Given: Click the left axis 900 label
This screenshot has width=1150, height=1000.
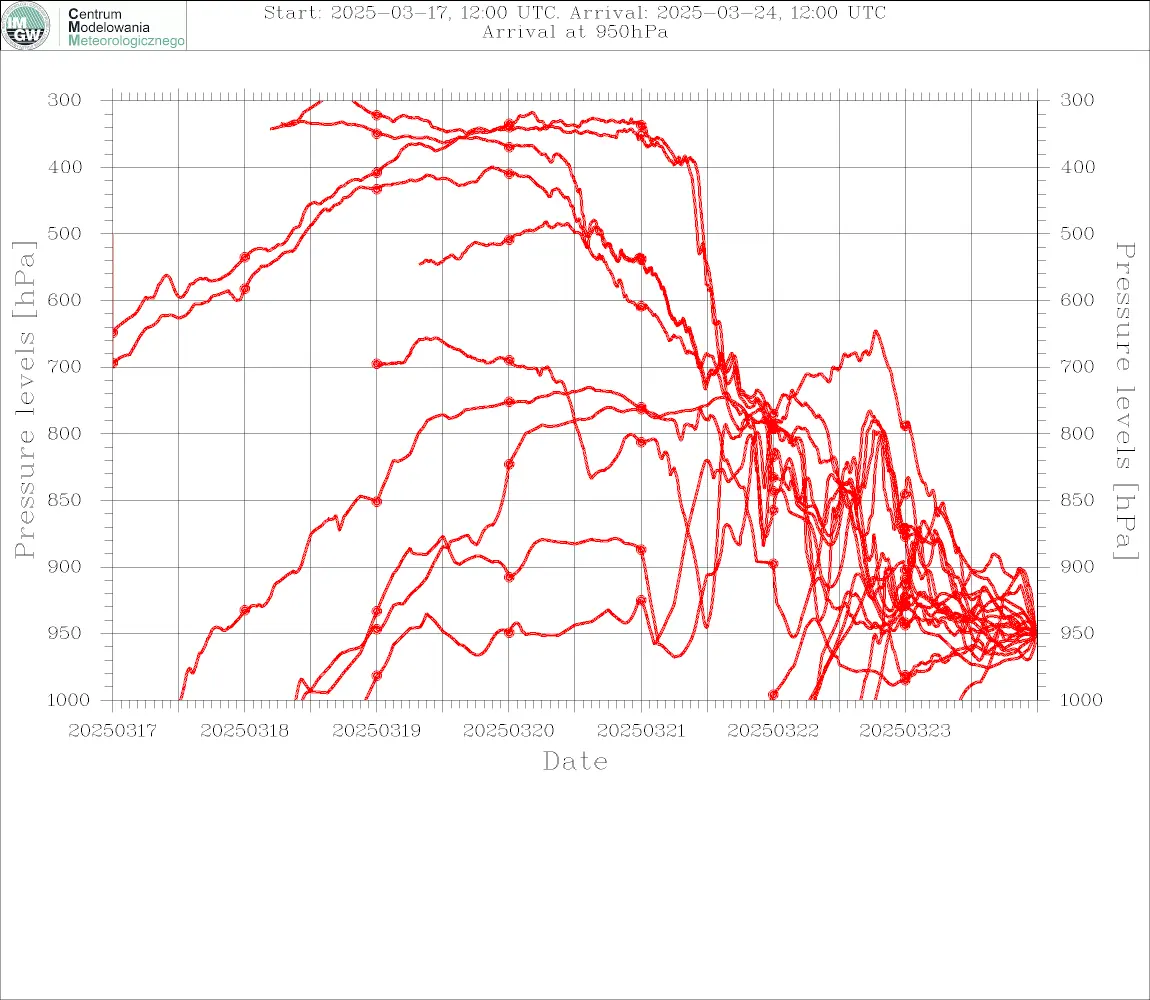Looking at the screenshot, I should 65,566.
